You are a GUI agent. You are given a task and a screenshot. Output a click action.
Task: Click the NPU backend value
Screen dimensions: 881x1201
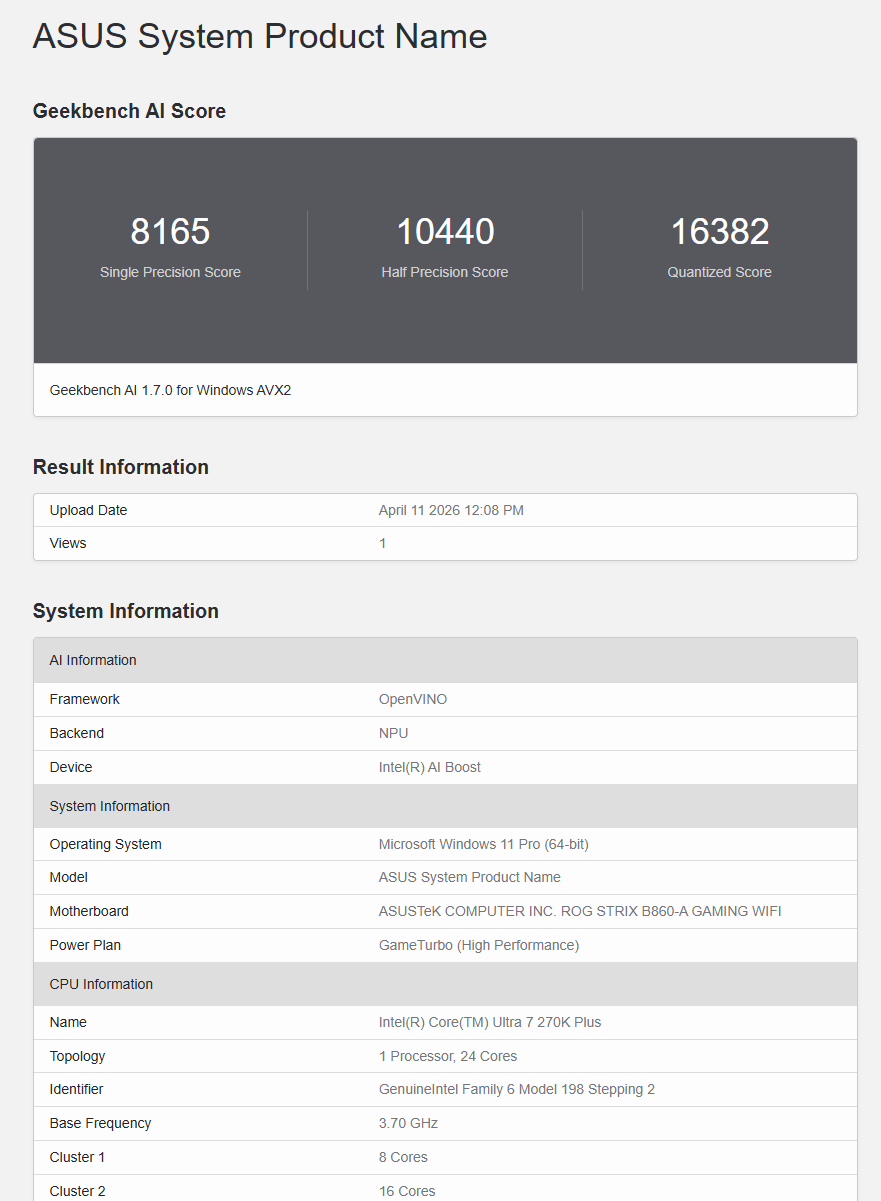[x=393, y=733]
